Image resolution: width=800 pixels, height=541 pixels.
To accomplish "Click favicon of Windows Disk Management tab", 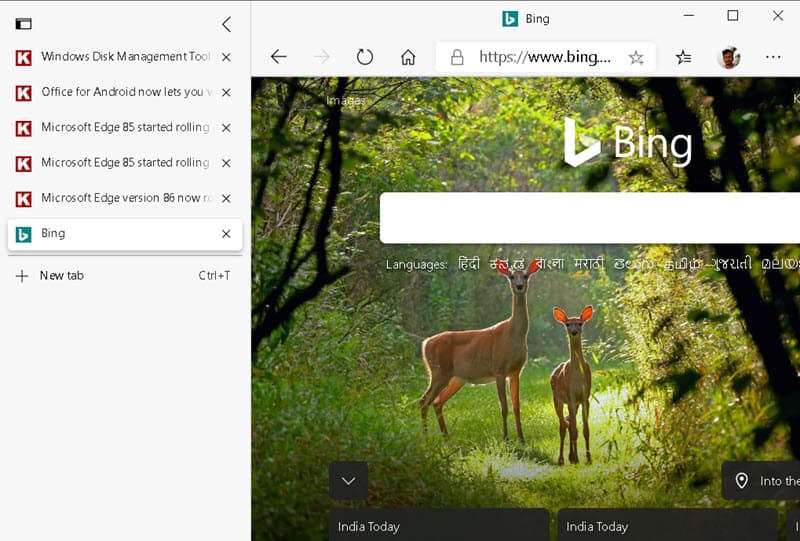I will click(x=23, y=58).
